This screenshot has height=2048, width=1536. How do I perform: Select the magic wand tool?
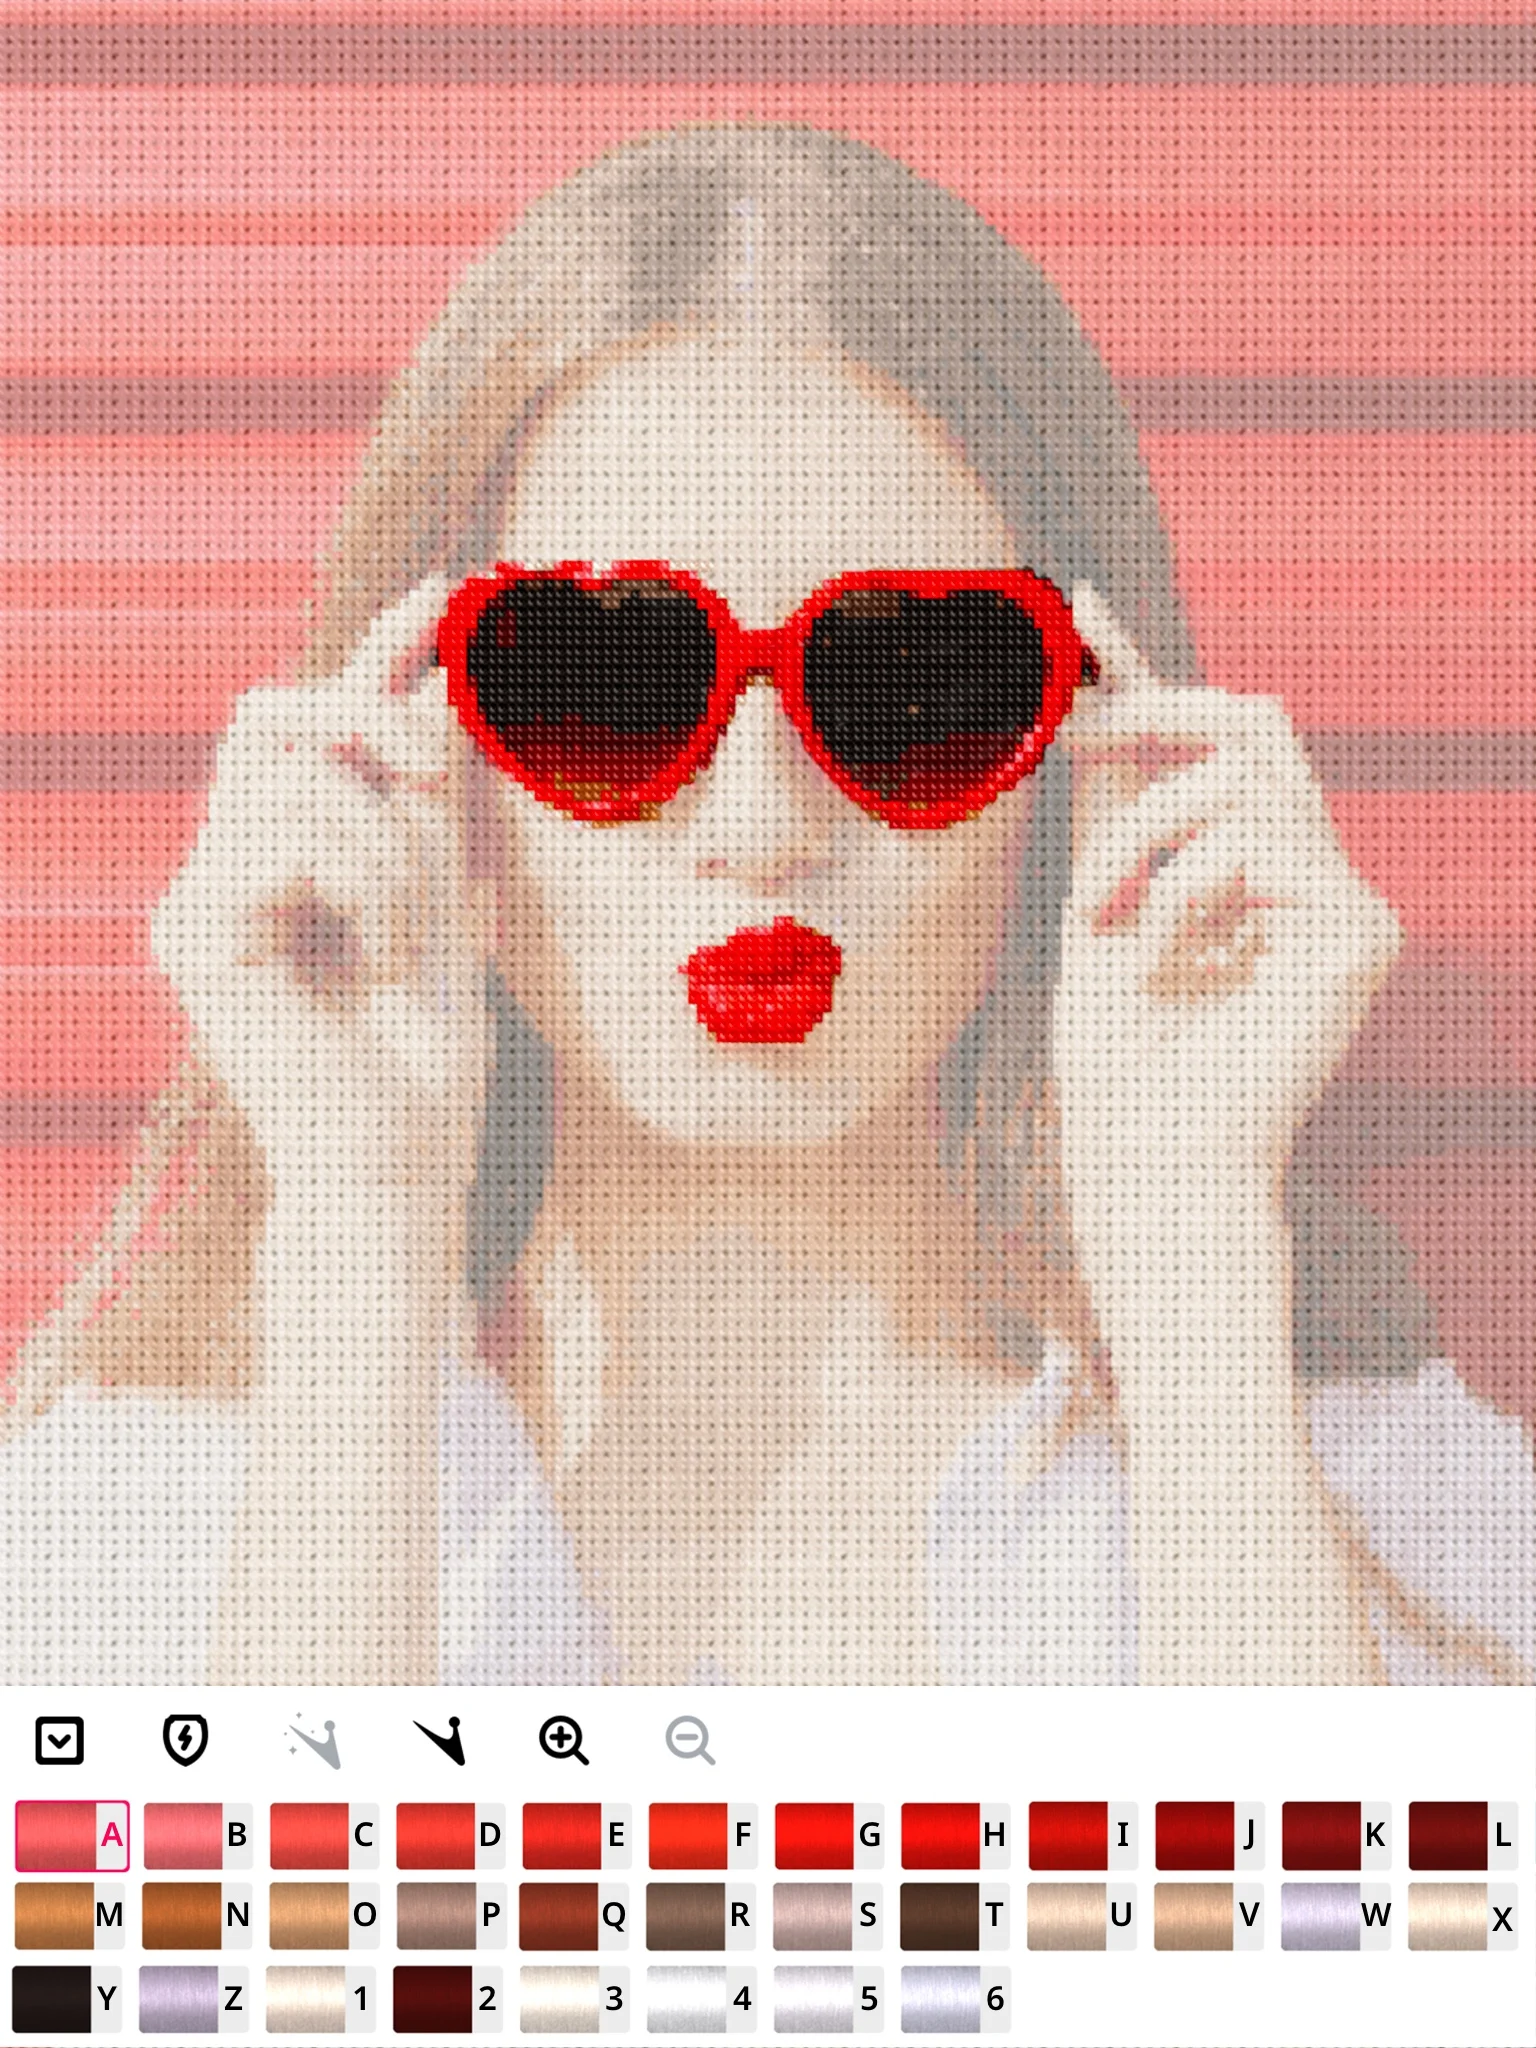tap(313, 1741)
